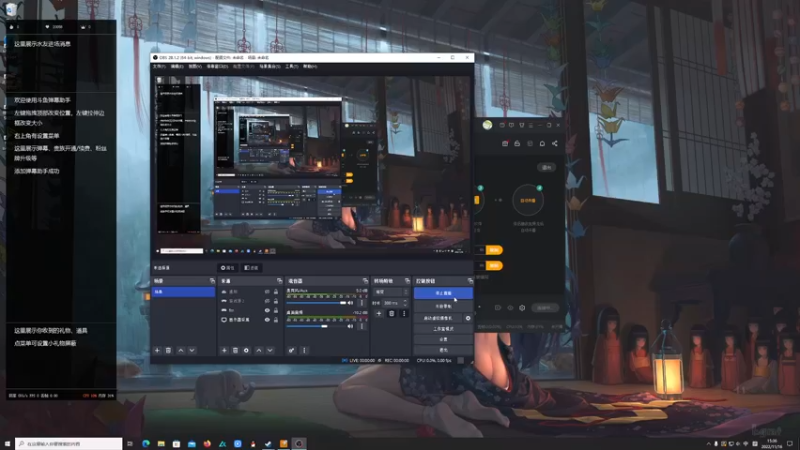800x450 pixels.
Task: Click share icon in streaming companion window
Action: [555, 143]
